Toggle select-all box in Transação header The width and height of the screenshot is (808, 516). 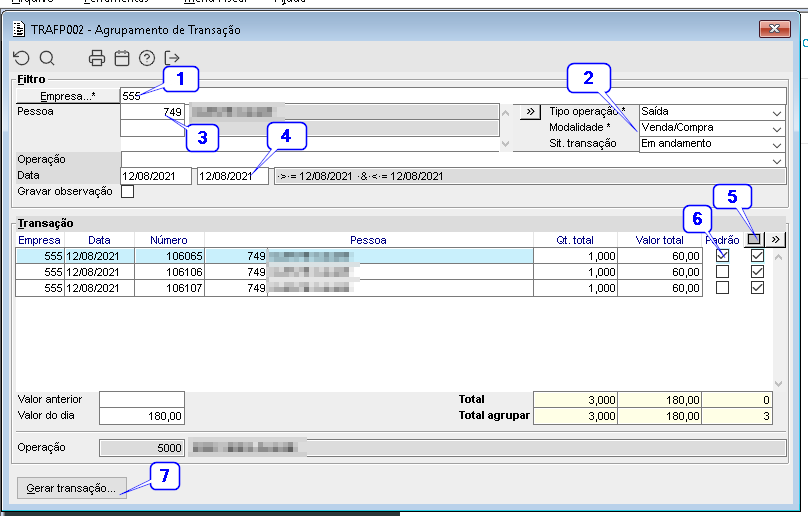click(754, 239)
